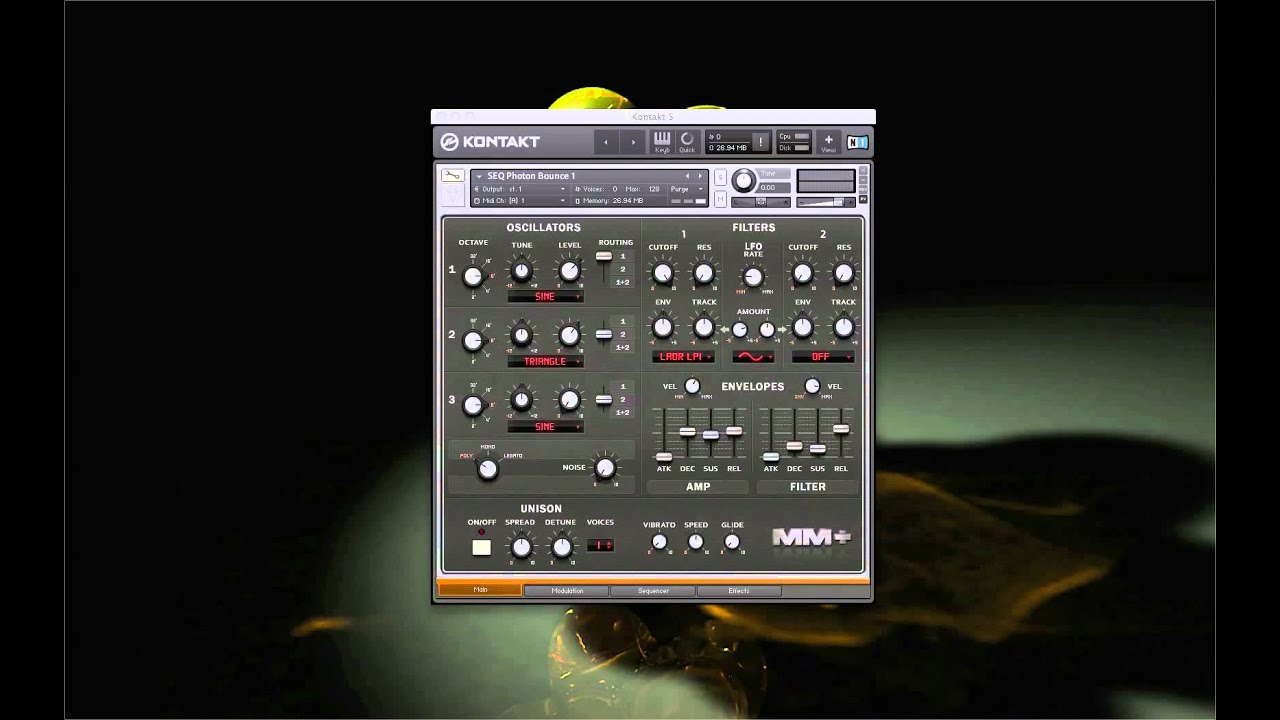The width and height of the screenshot is (1280, 720).
Task: Open the Kontakt keyboard (Keyb) panel
Action: click(662, 142)
